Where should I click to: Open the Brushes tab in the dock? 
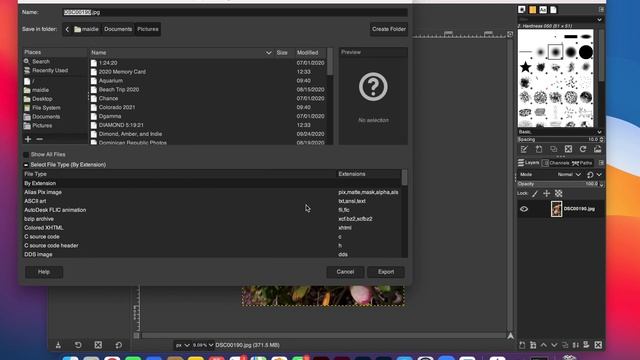pyautogui.click(x=522, y=10)
